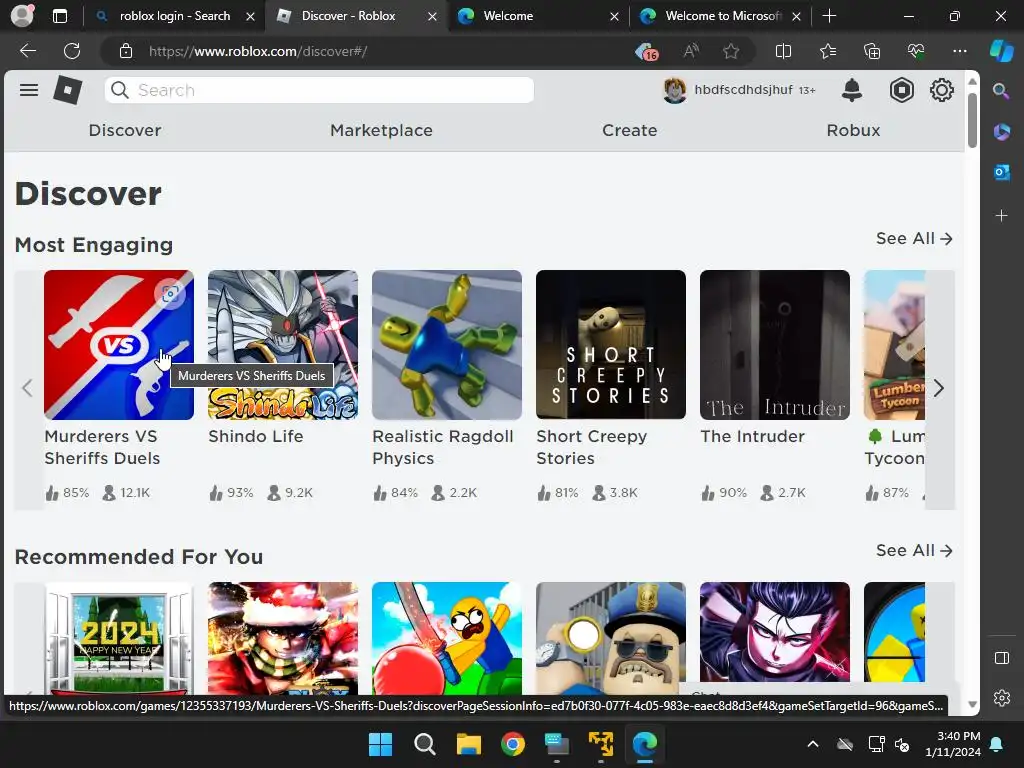View site information lock icon
The image size is (1024, 768).
click(x=126, y=51)
